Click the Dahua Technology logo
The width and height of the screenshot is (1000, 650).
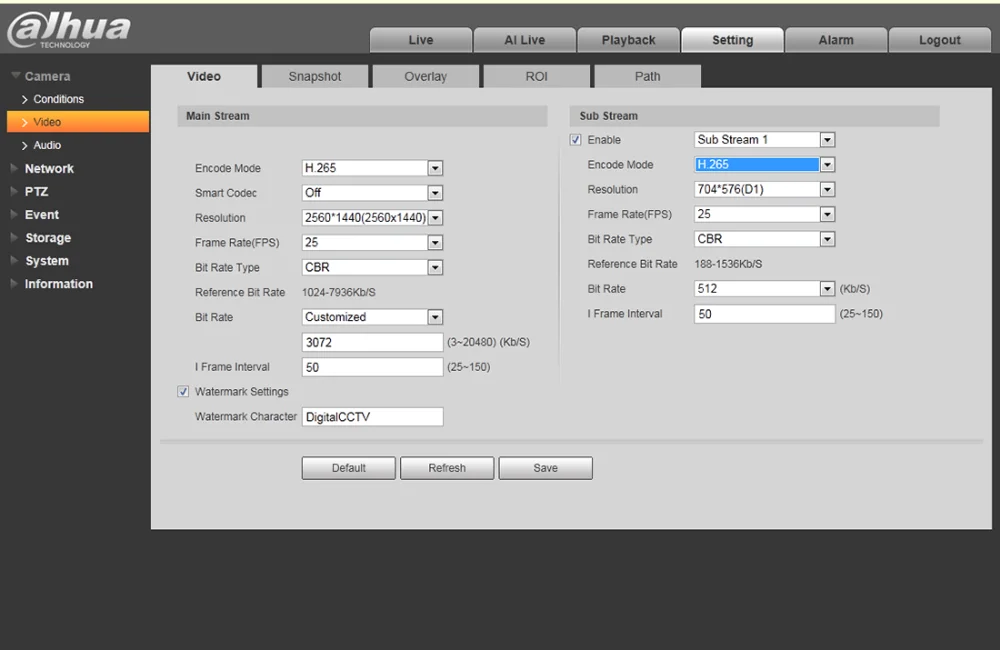(x=69, y=29)
